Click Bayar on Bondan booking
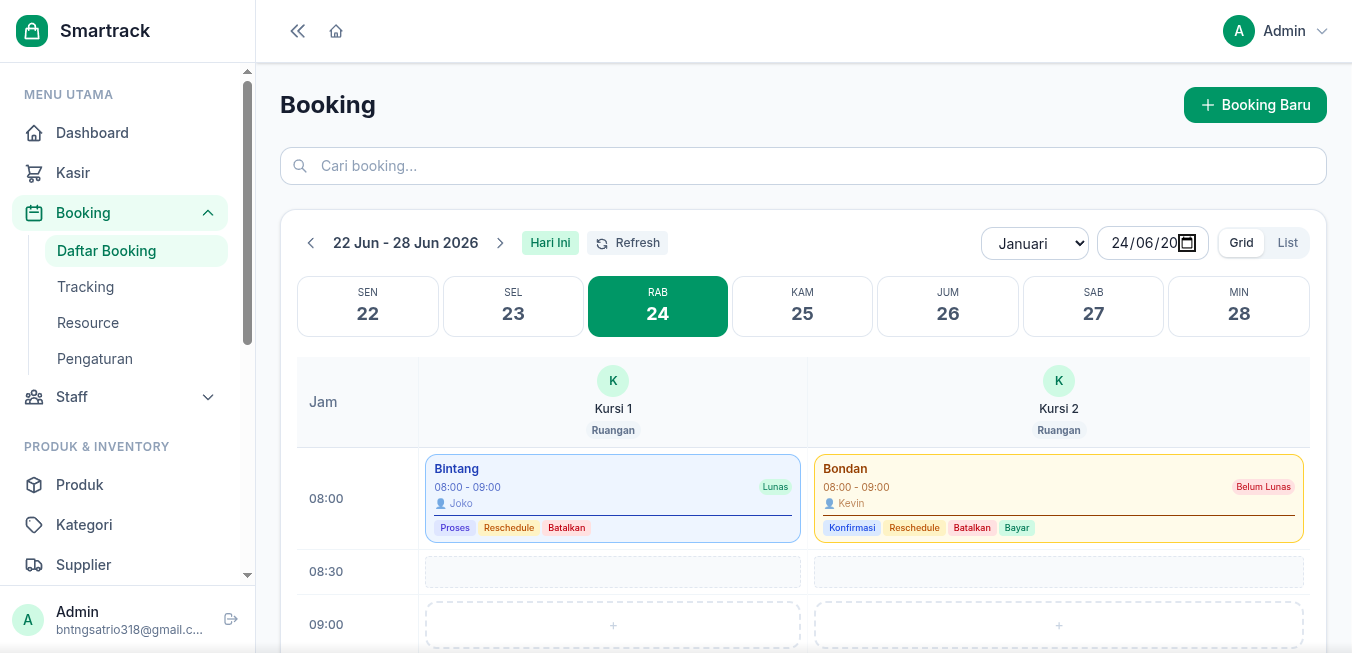This screenshot has width=1352, height=653. click(1017, 528)
